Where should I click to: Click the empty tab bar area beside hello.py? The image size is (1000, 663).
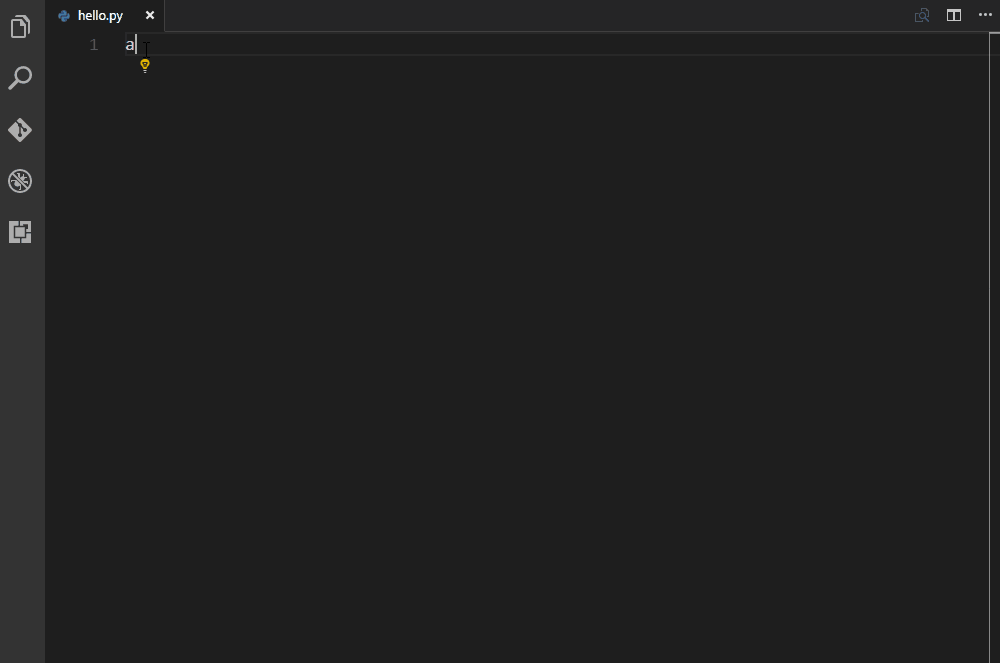[536, 15]
